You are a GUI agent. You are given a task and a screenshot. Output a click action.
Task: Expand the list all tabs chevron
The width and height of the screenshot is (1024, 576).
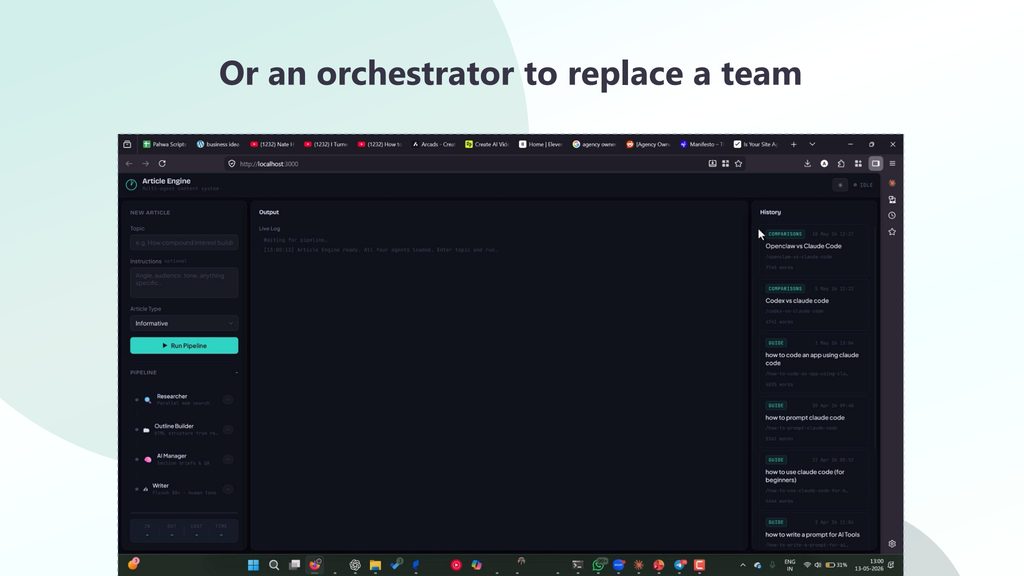tap(812, 144)
